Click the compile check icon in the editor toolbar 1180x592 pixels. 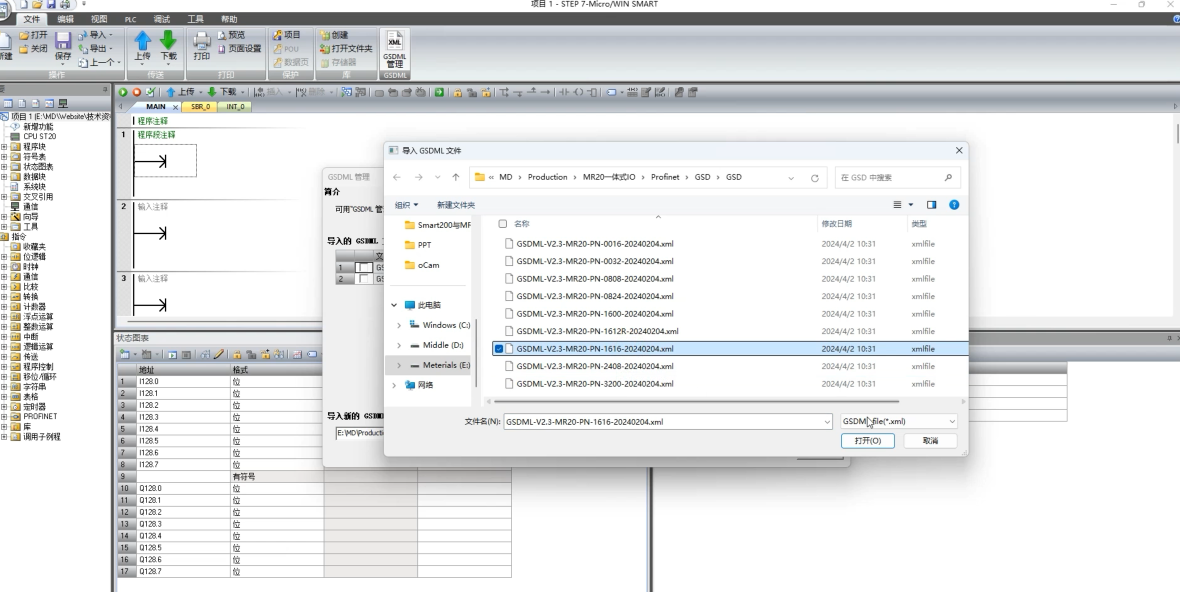(151, 92)
